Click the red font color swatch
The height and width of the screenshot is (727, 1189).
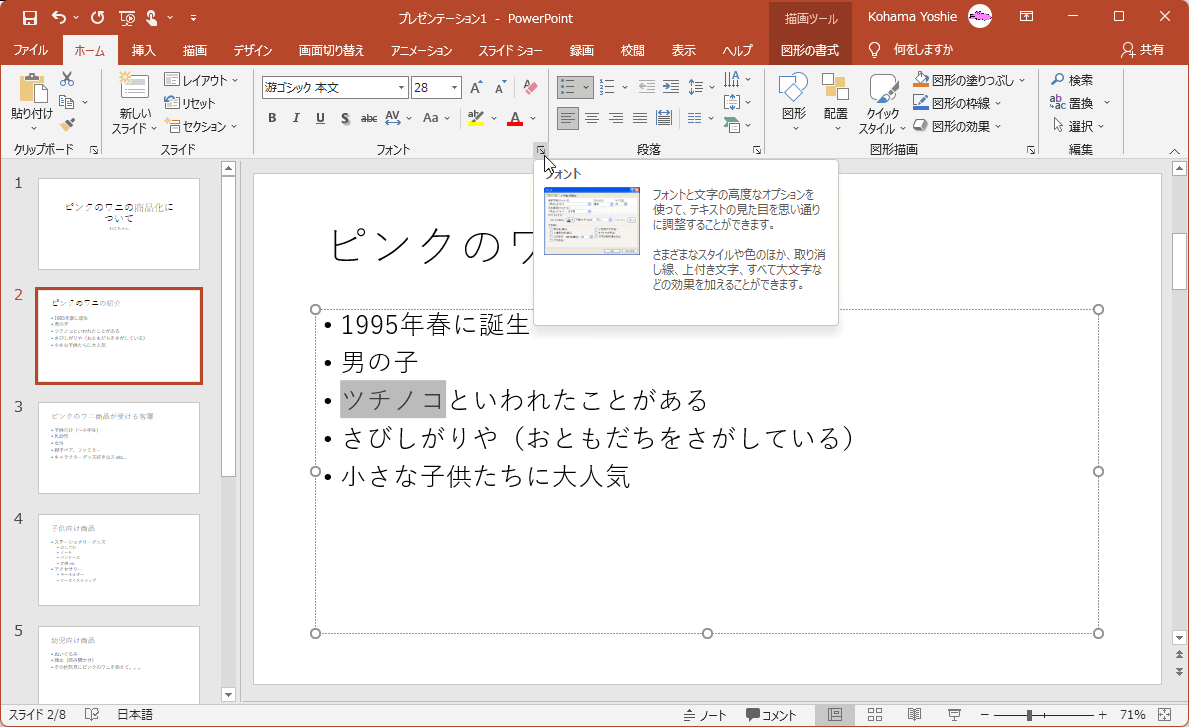coord(515,119)
